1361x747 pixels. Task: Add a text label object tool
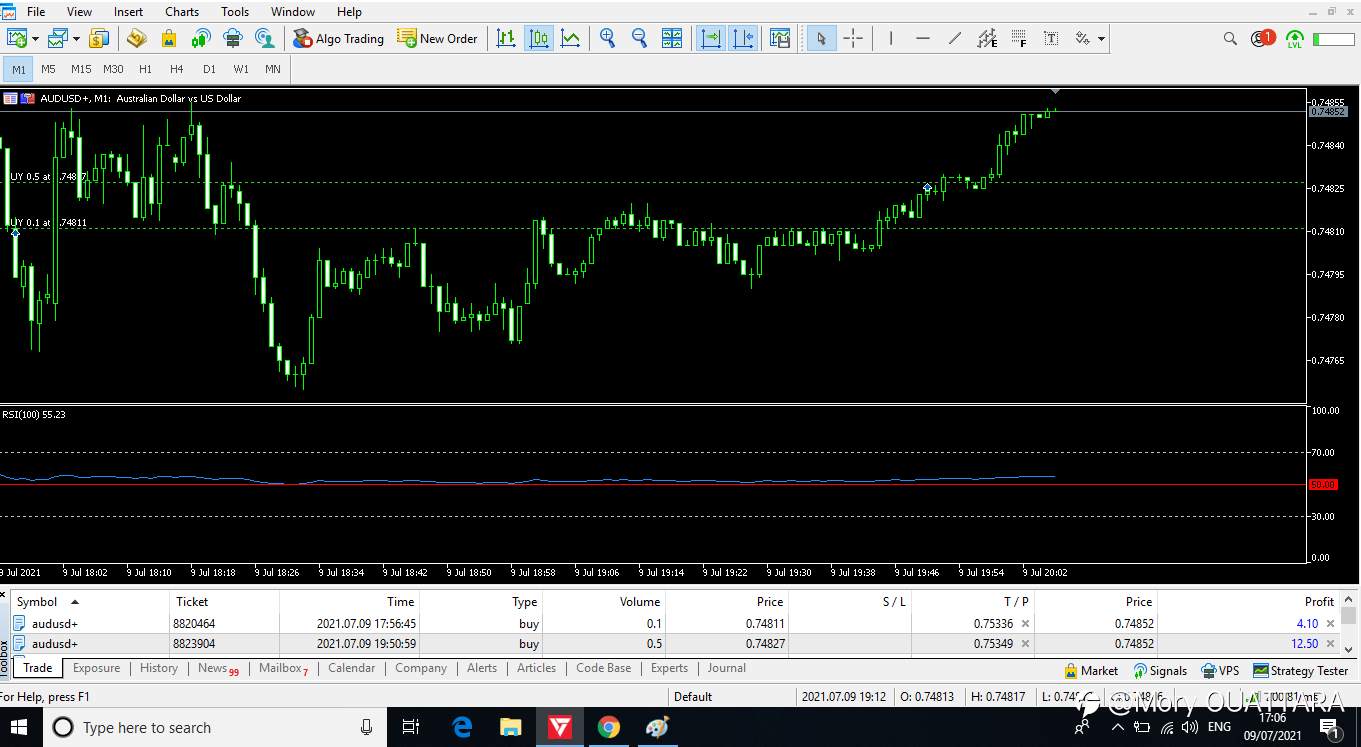tap(1051, 39)
